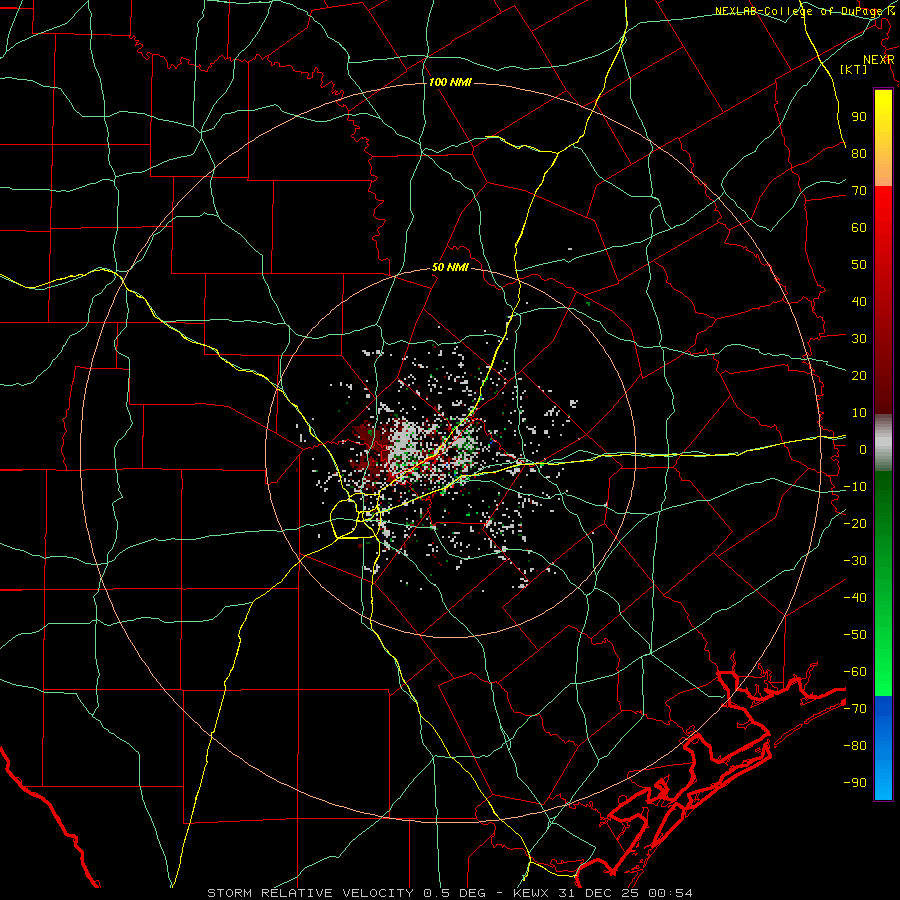Click the gray zero-velocity segment of the color bar
Image resolution: width=900 pixels, height=900 pixels.
click(883, 443)
